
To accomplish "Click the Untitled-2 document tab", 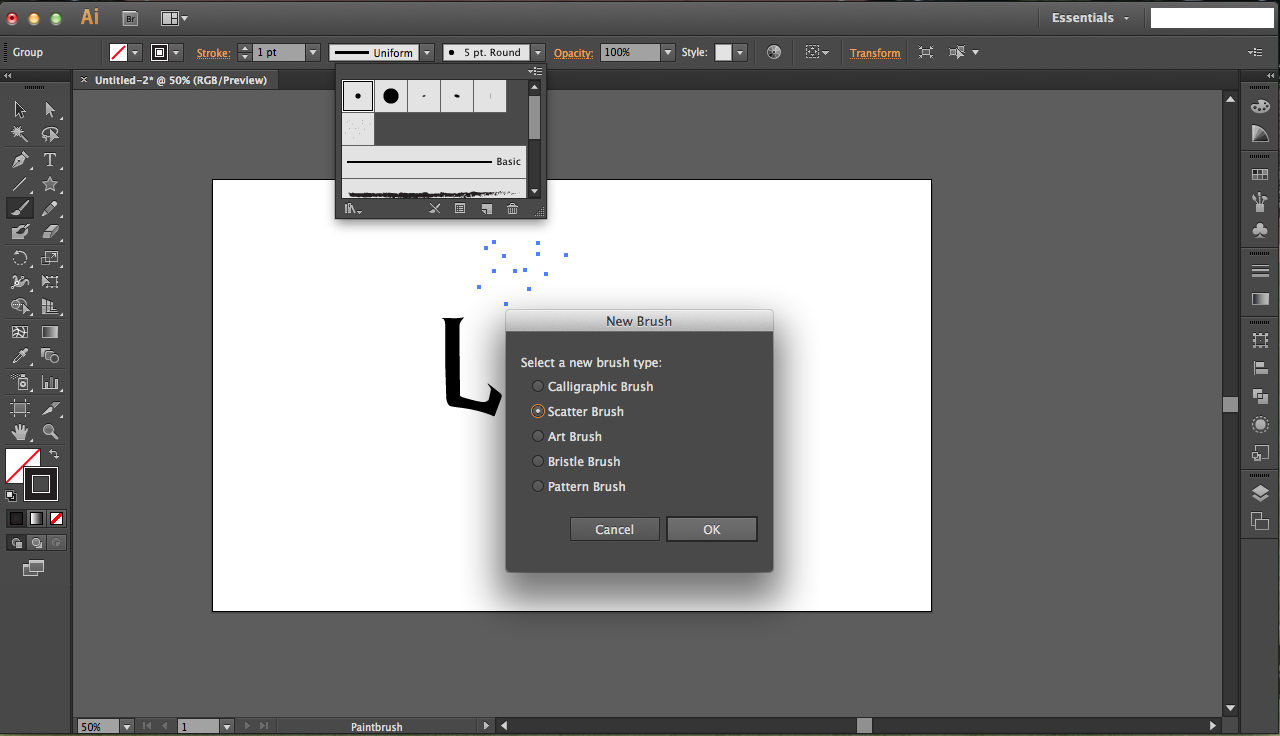I will click(180, 80).
